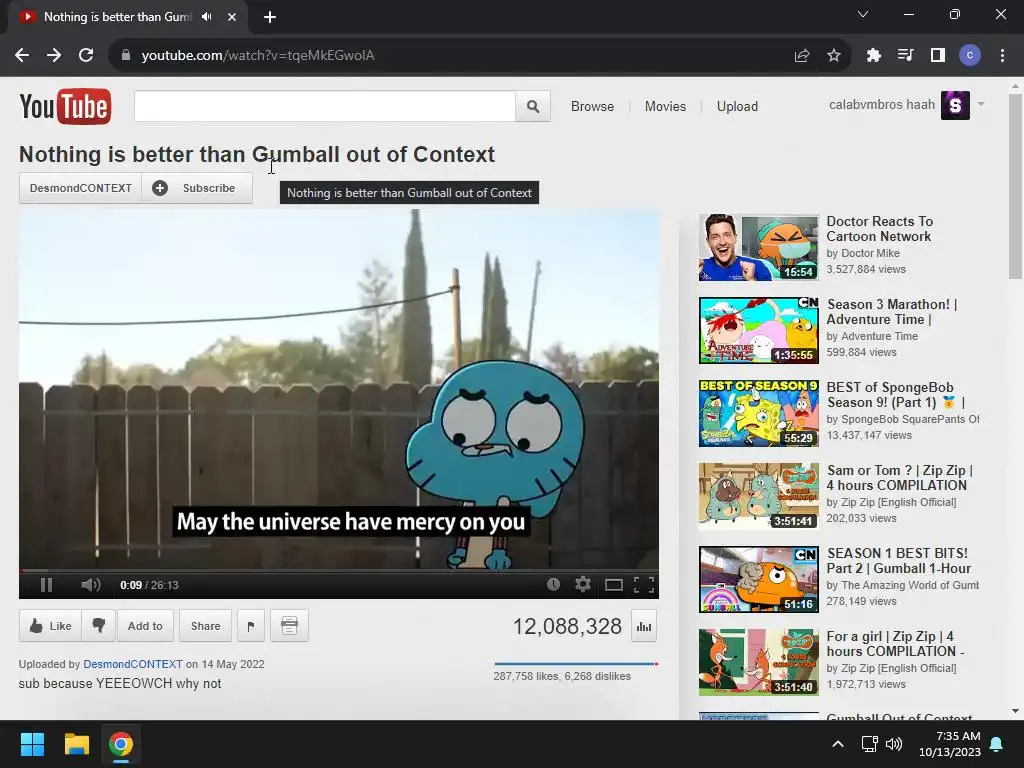Open the calabvmbros haah username link
Viewport: 1024px width, 768px height.
(882, 104)
